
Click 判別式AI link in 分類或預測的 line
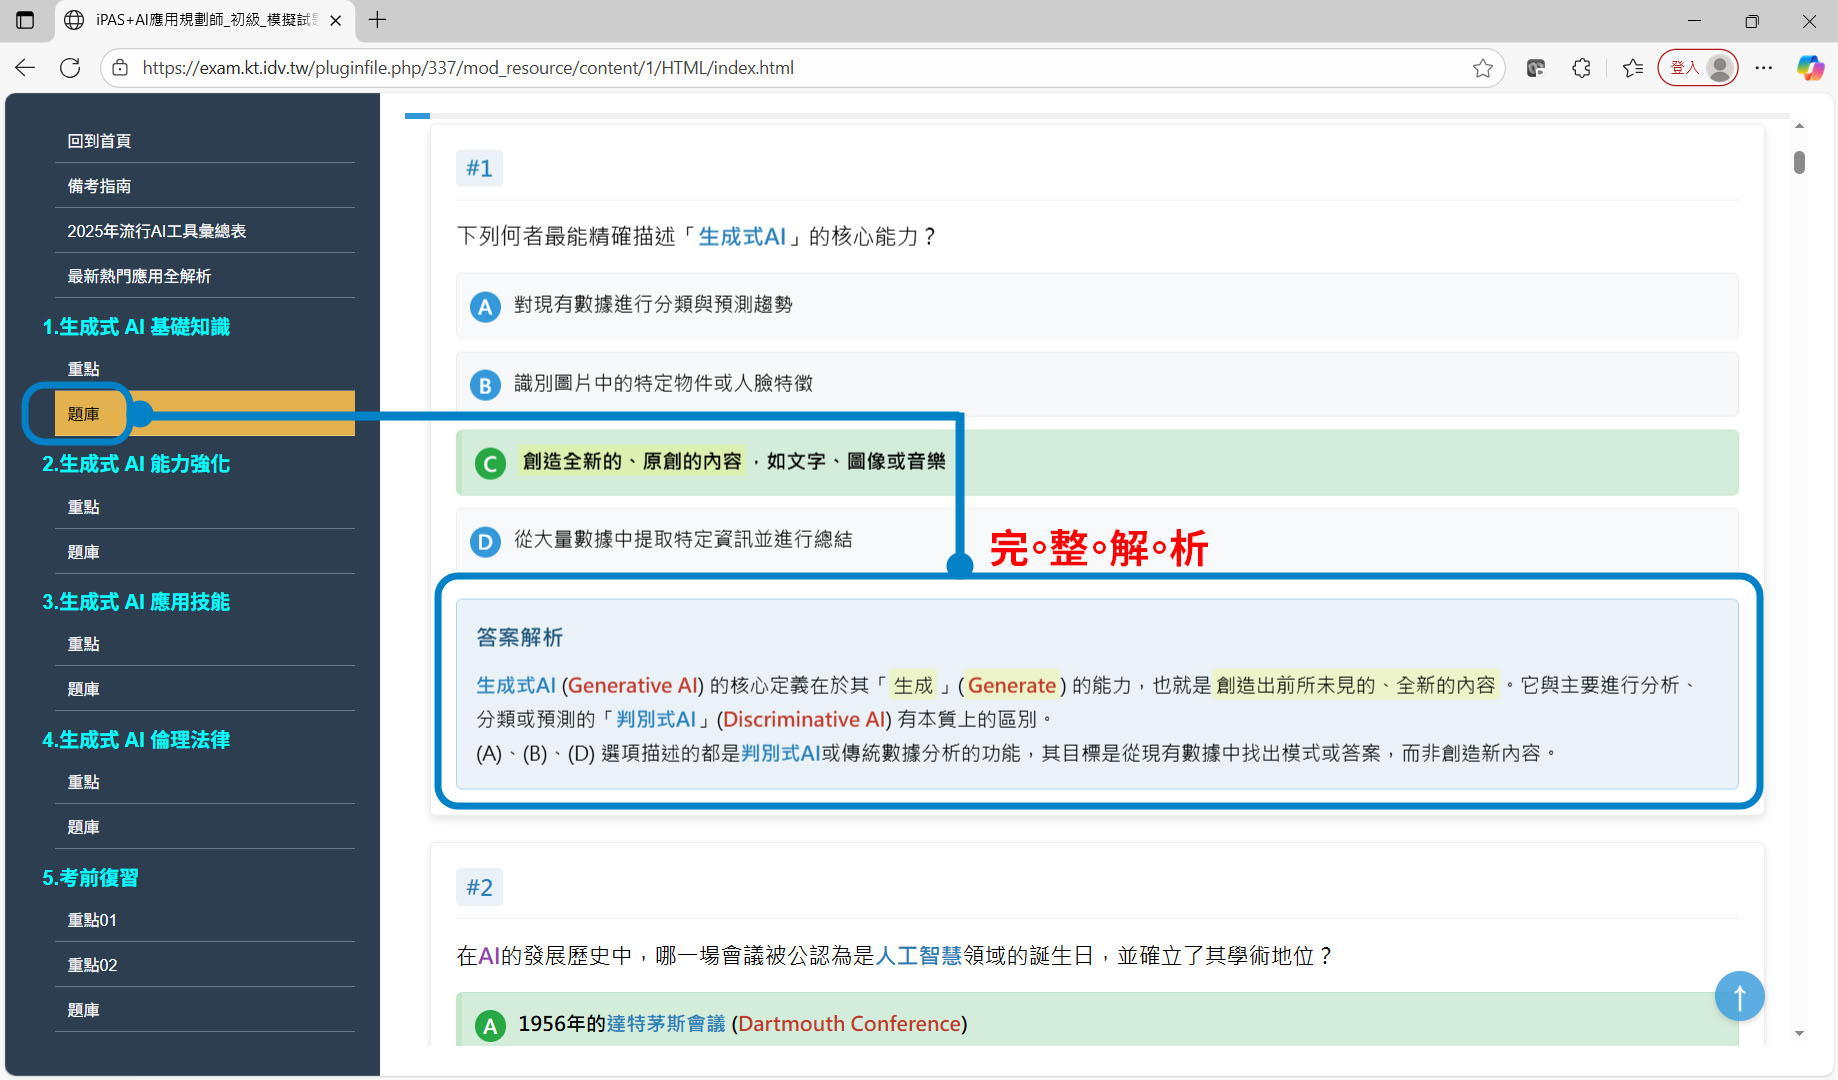[656, 719]
